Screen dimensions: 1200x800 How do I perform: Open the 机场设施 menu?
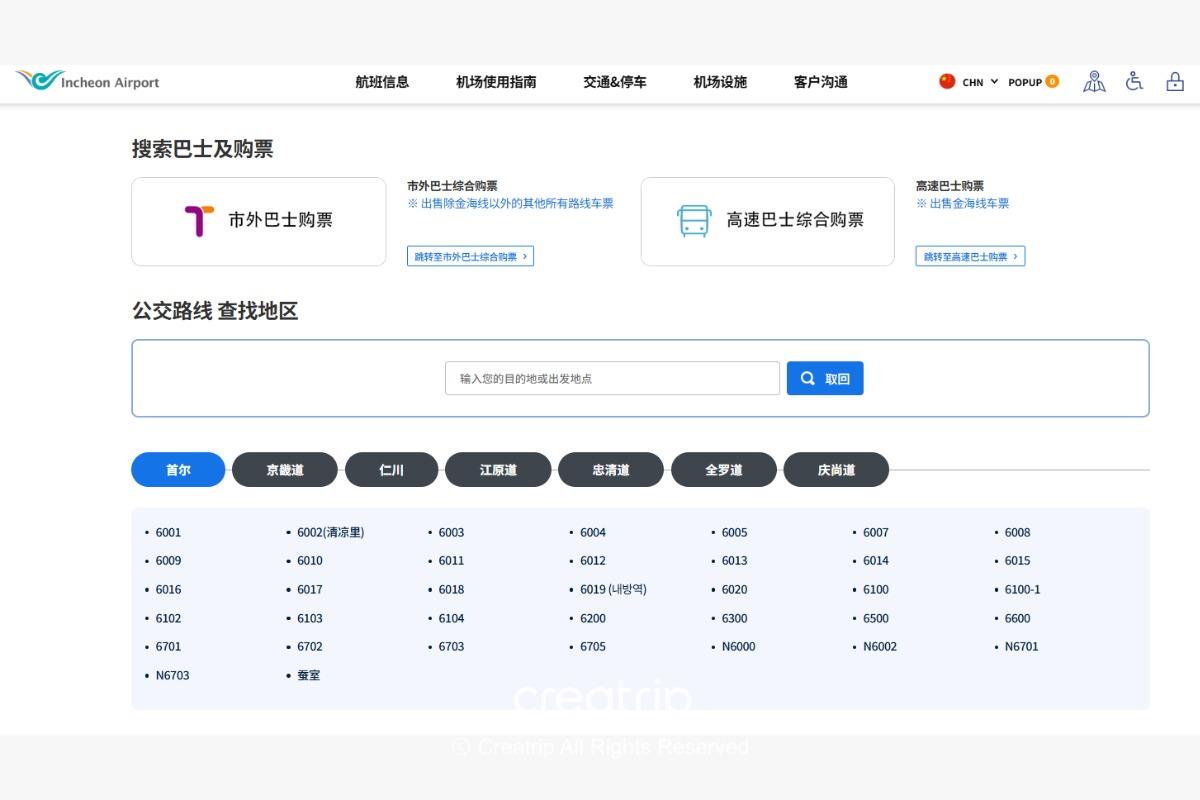pos(720,82)
